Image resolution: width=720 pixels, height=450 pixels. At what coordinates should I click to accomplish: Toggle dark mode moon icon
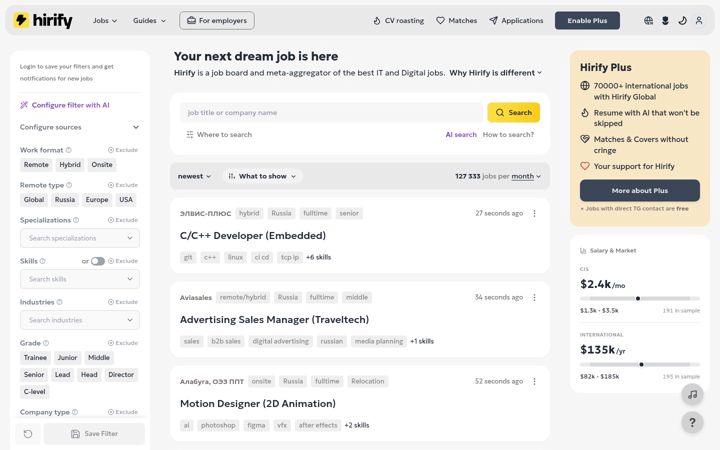682,21
